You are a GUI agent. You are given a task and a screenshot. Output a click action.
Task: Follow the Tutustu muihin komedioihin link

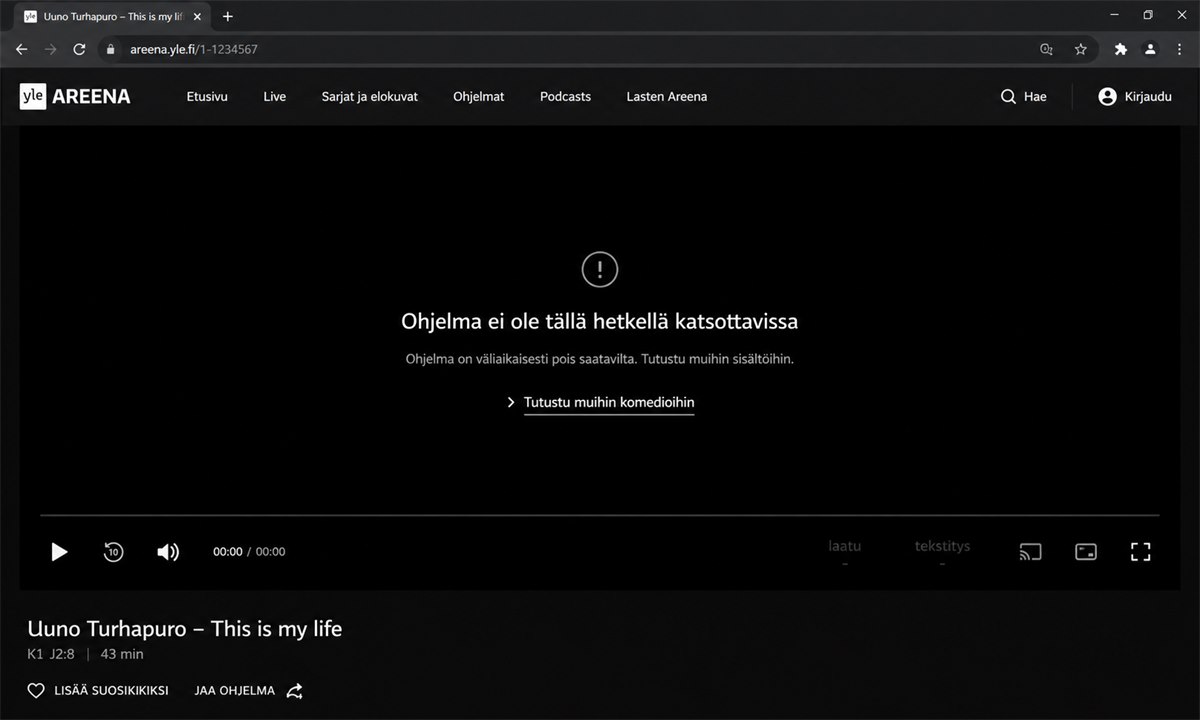point(609,402)
